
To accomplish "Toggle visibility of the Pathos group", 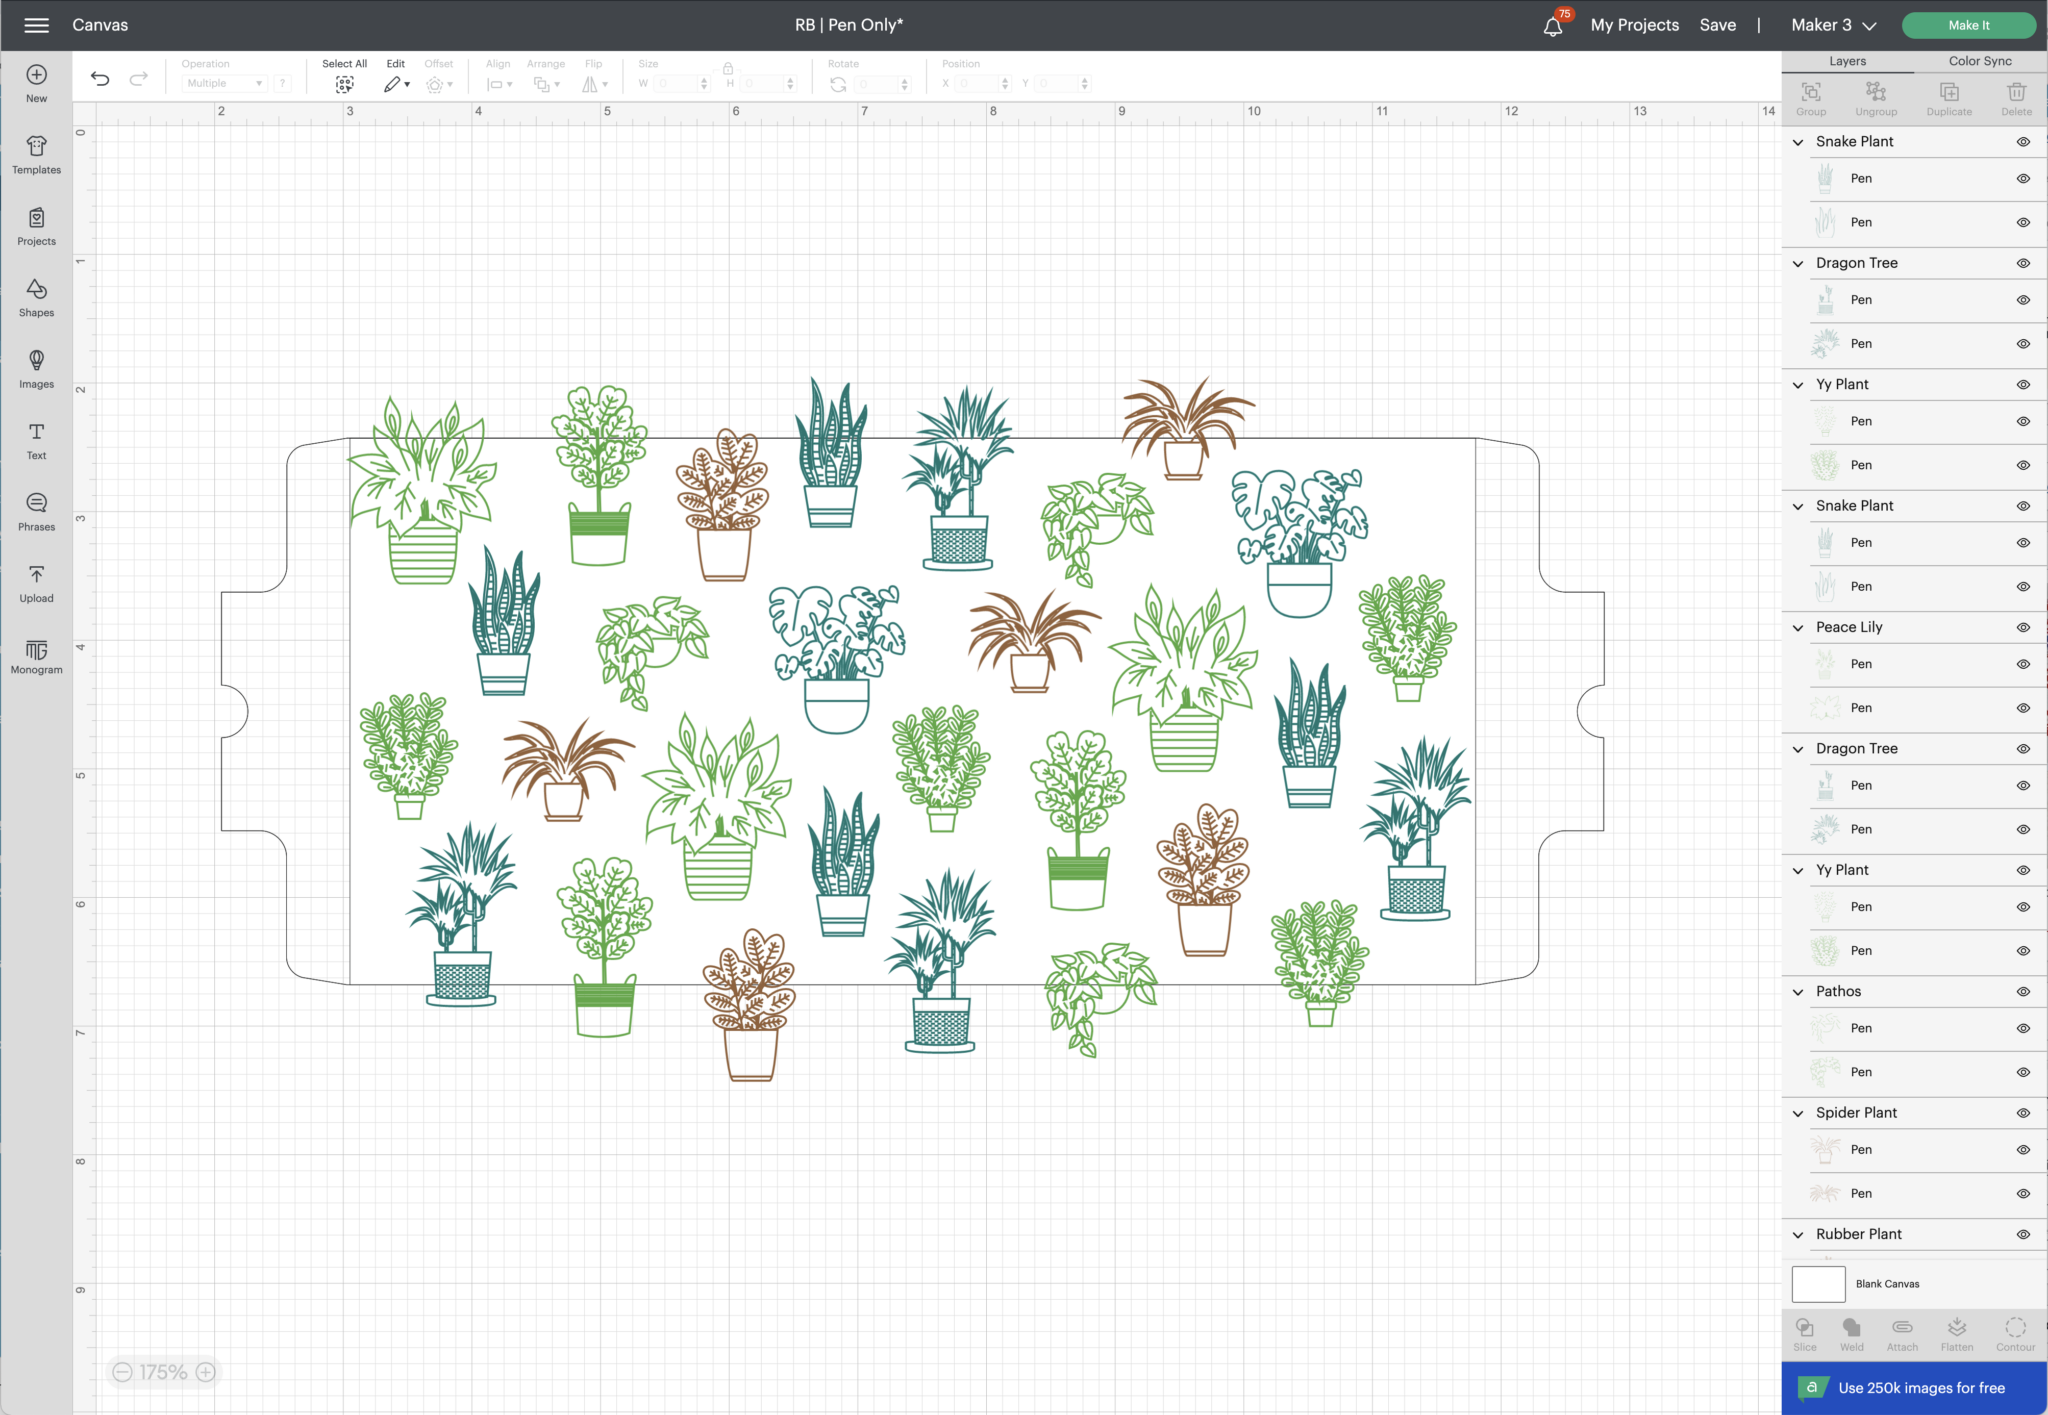I will [x=2023, y=991].
